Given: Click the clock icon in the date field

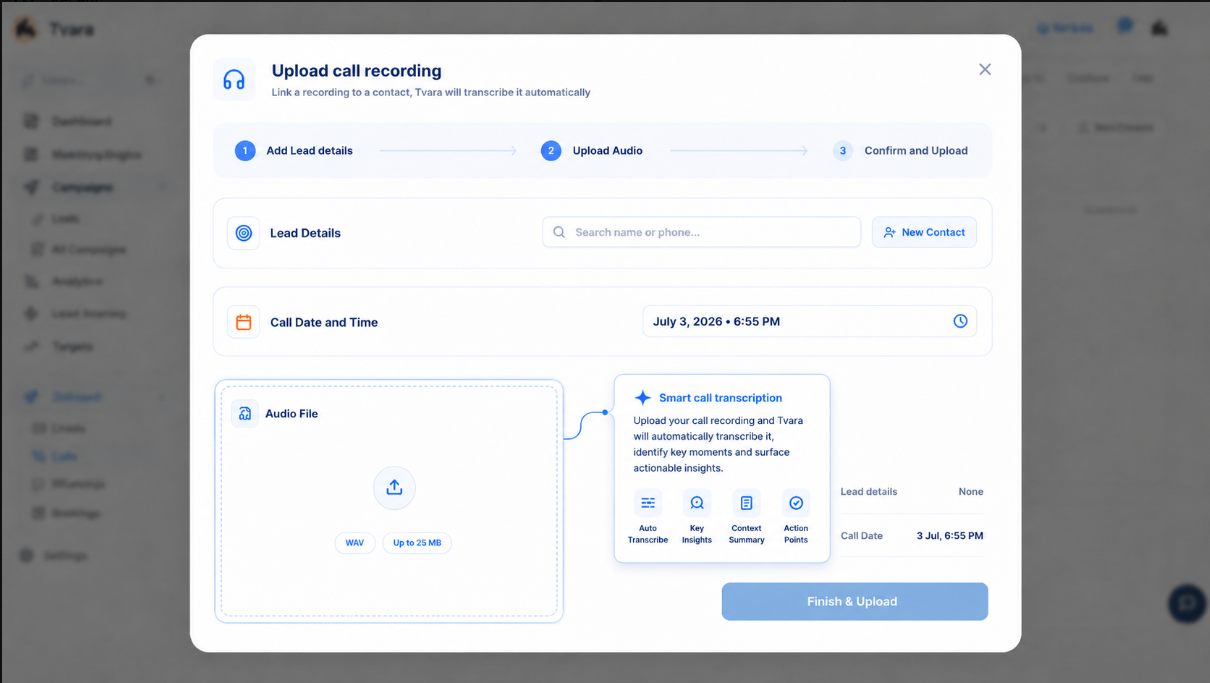Looking at the screenshot, I should [960, 321].
